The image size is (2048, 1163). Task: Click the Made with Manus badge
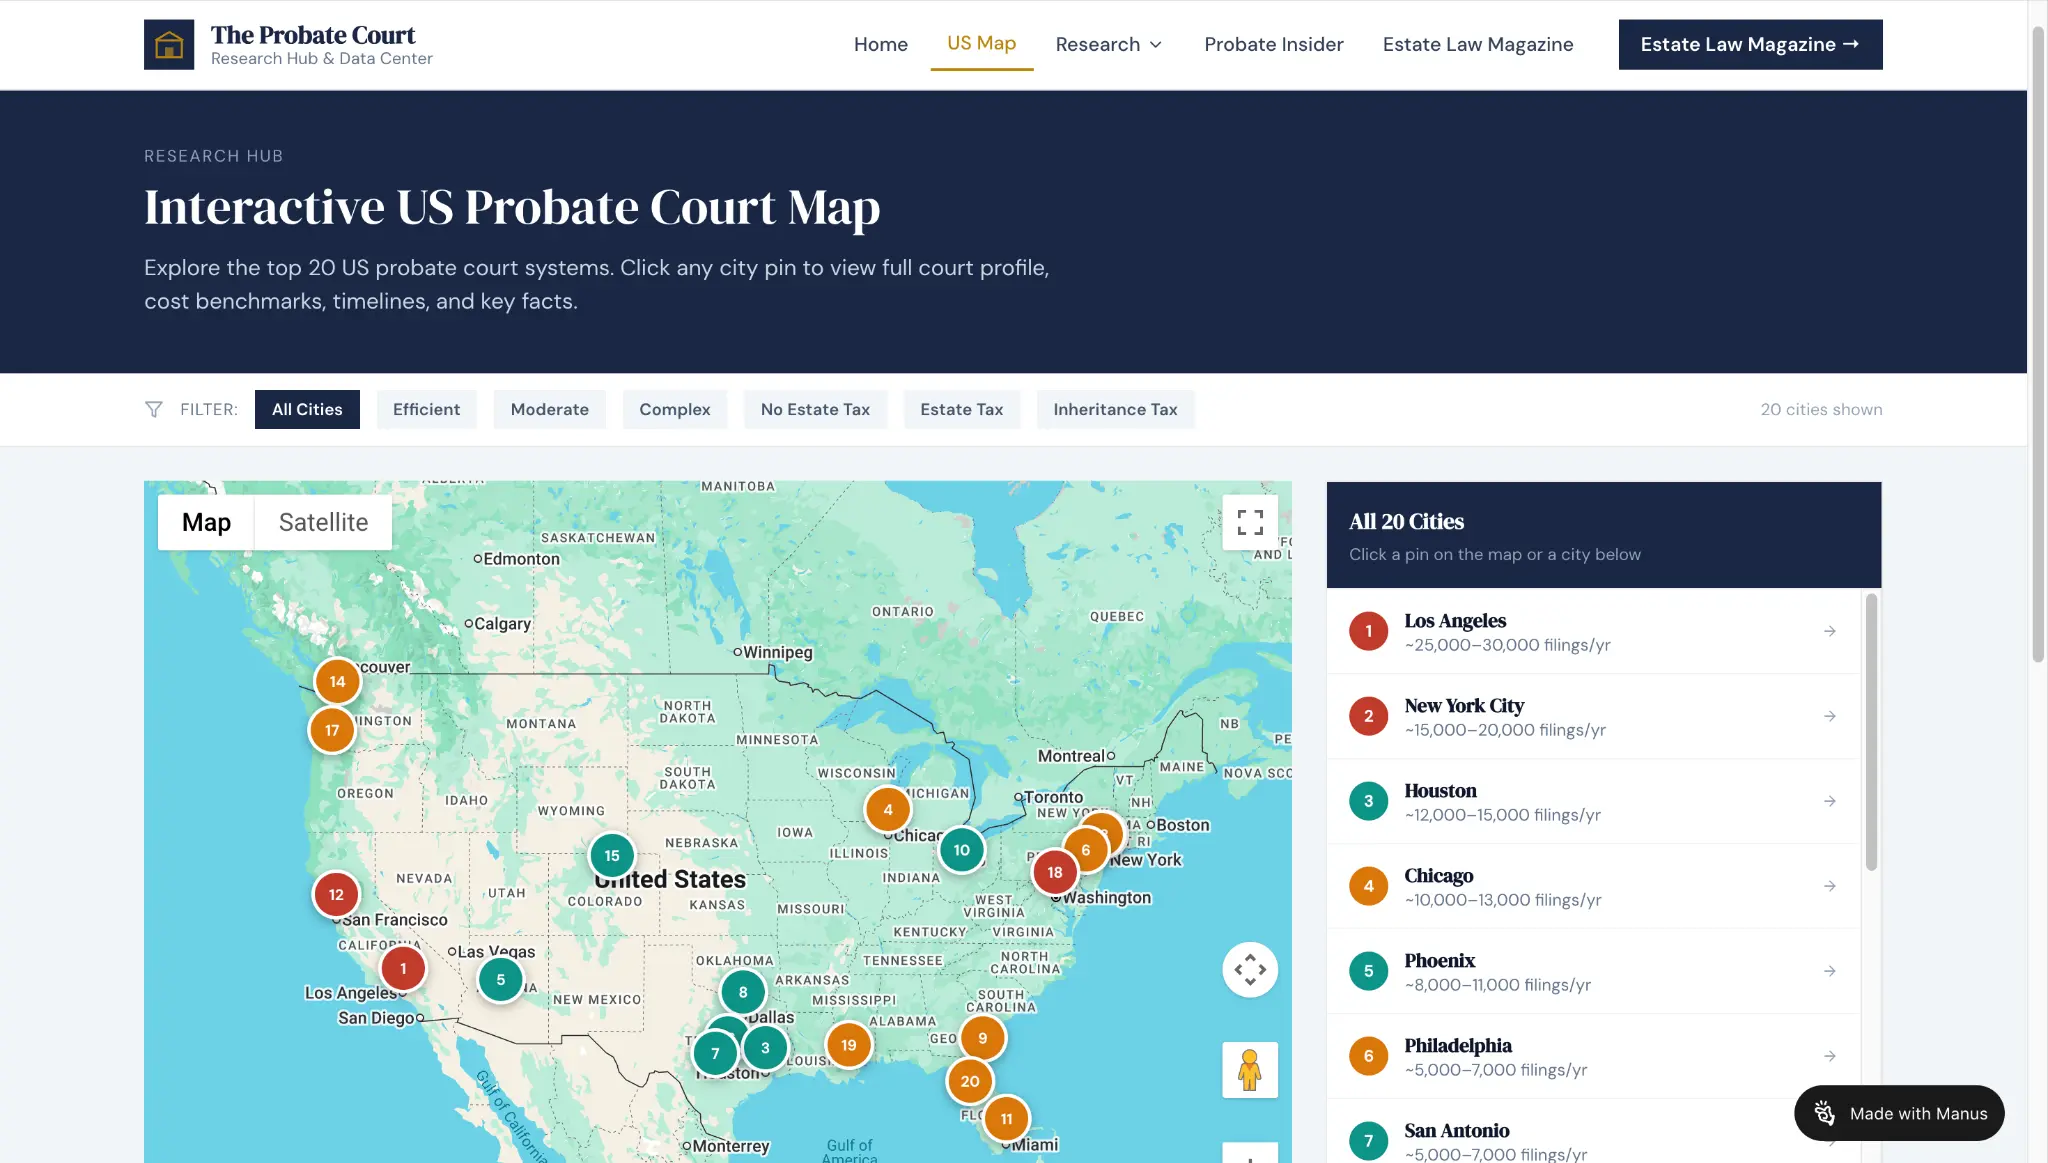click(x=1899, y=1113)
